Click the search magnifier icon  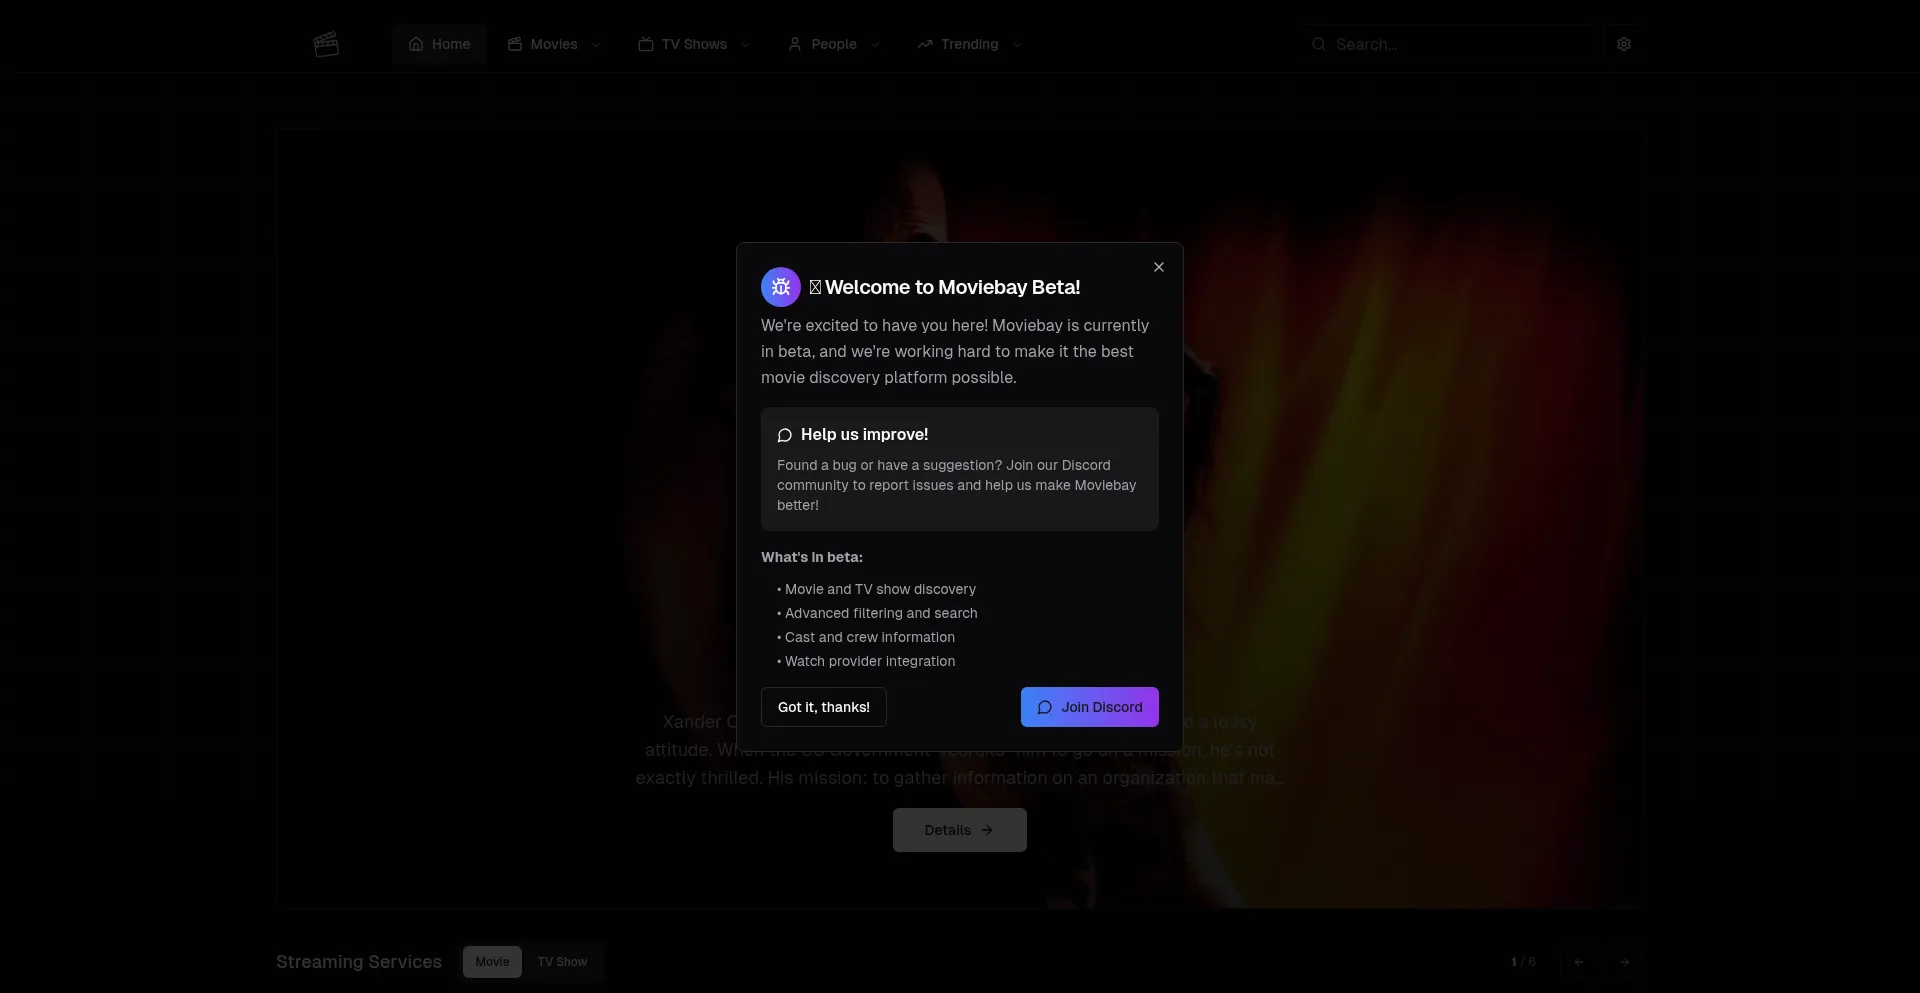tap(1318, 44)
